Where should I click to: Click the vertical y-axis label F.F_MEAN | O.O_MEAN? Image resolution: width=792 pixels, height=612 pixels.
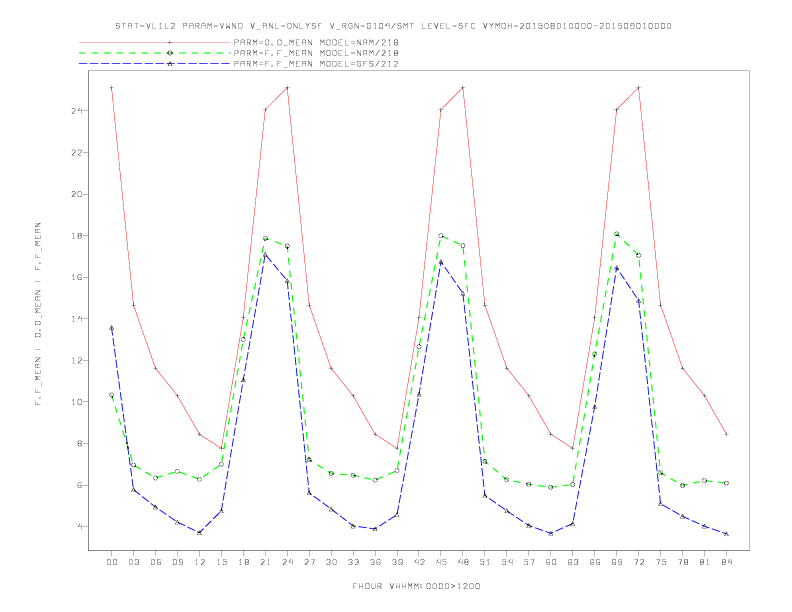point(38,314)
